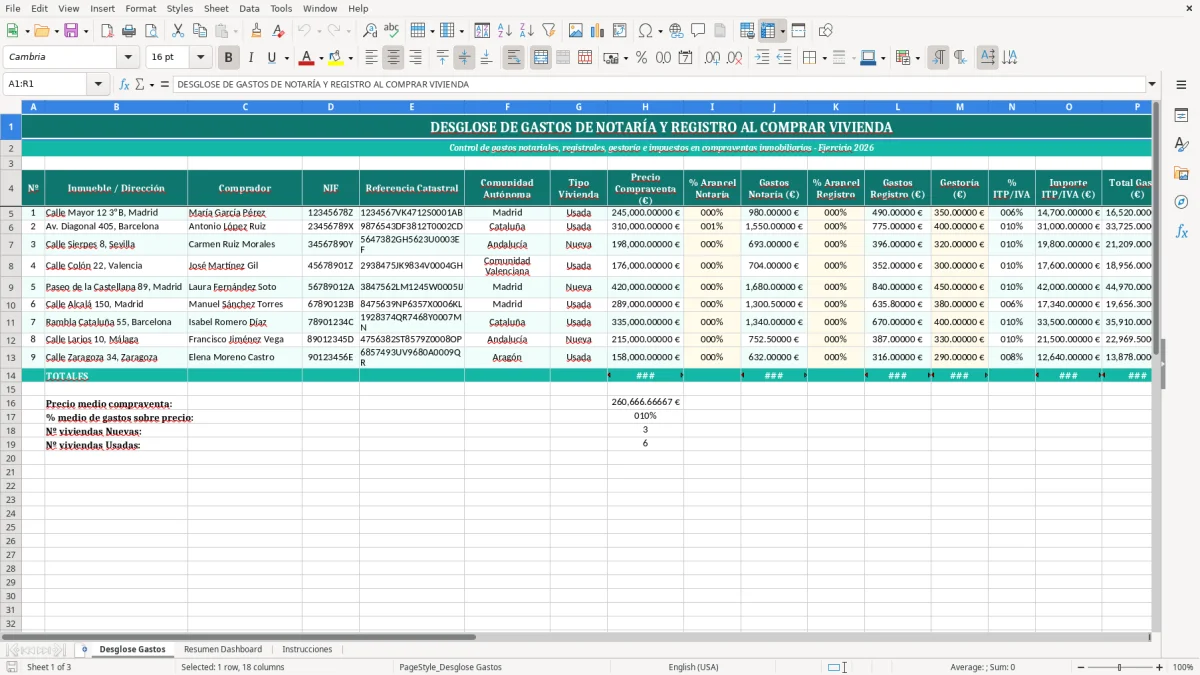Open the Special Character dropdown arrow
Image resolution: width=1200 pixels, height=675 pixels.
659,31
